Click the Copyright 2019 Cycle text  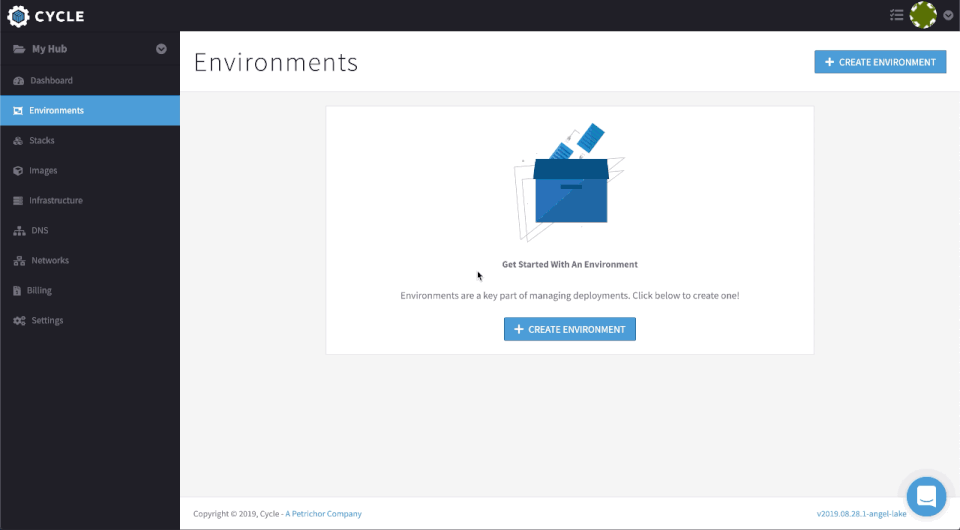(x=236, y=513)
